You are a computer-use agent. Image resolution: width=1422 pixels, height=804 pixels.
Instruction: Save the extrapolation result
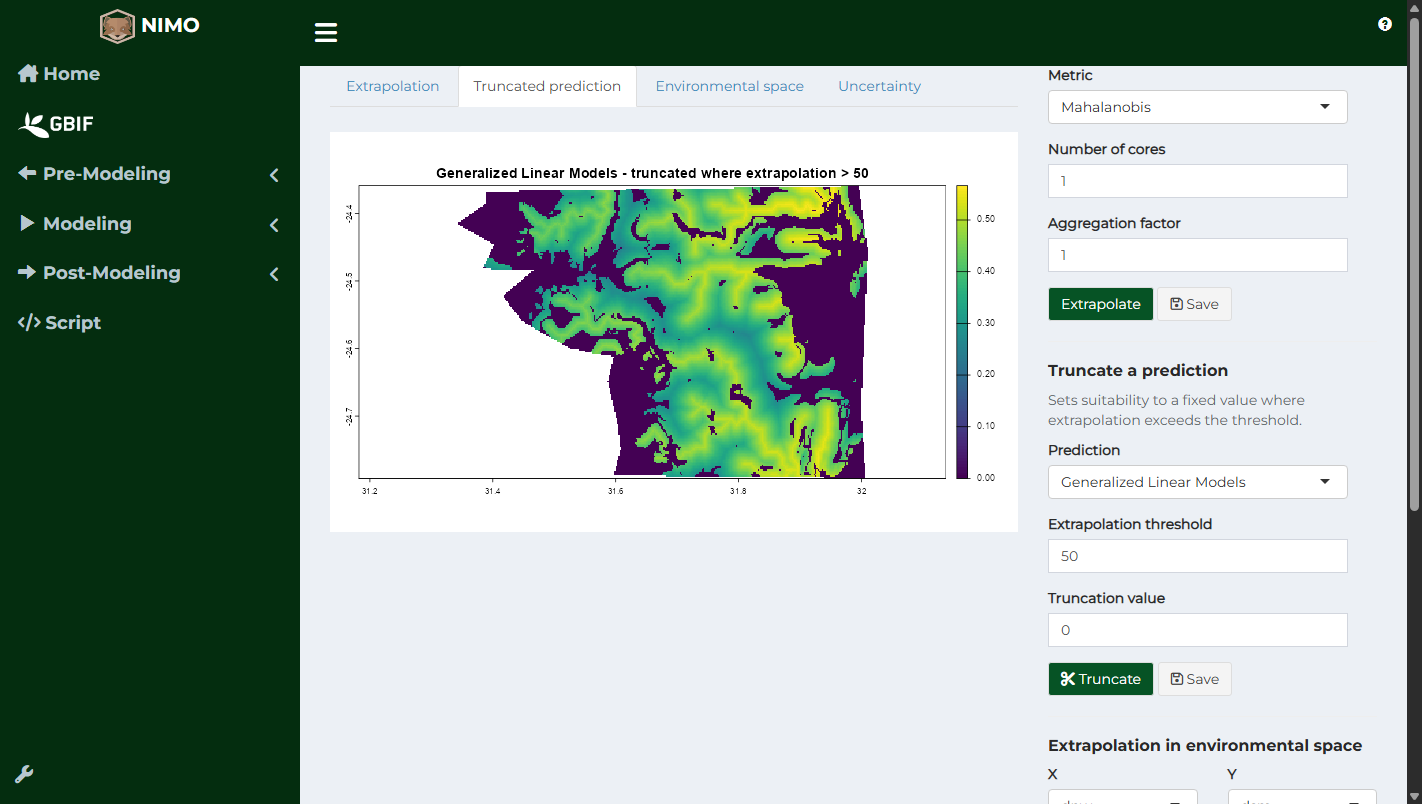(1194, 304)
